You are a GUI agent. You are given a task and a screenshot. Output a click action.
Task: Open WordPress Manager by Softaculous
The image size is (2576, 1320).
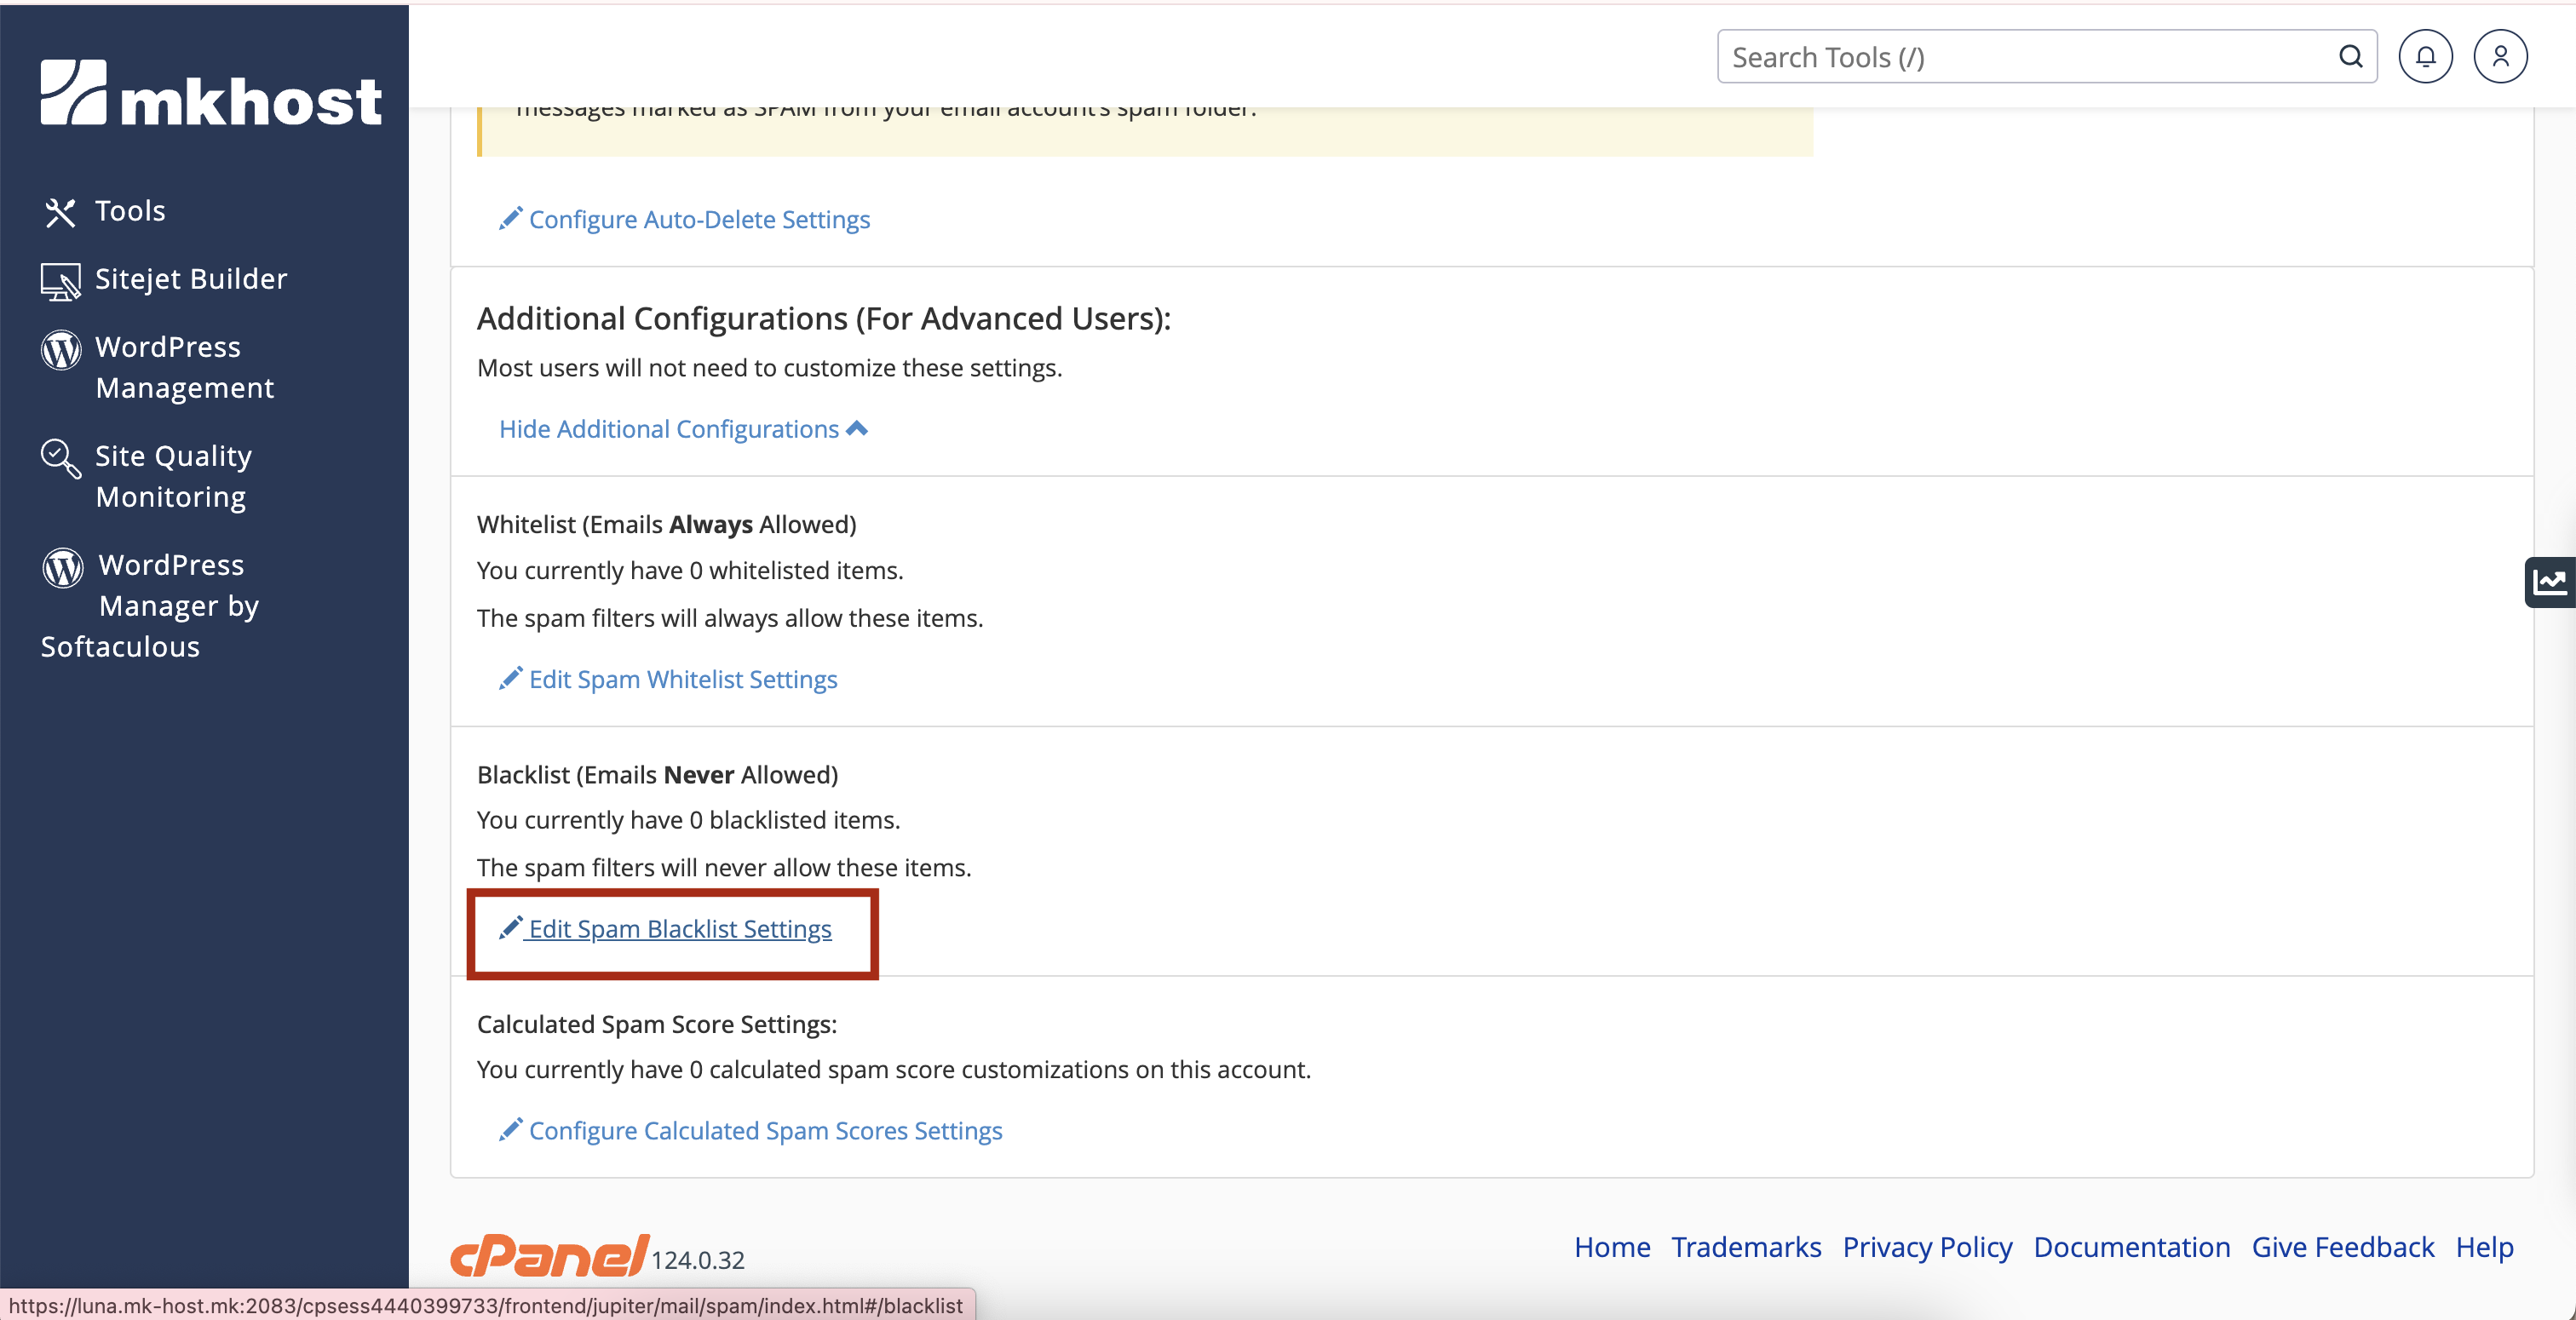pyautogui.click(x=170, y=605)
